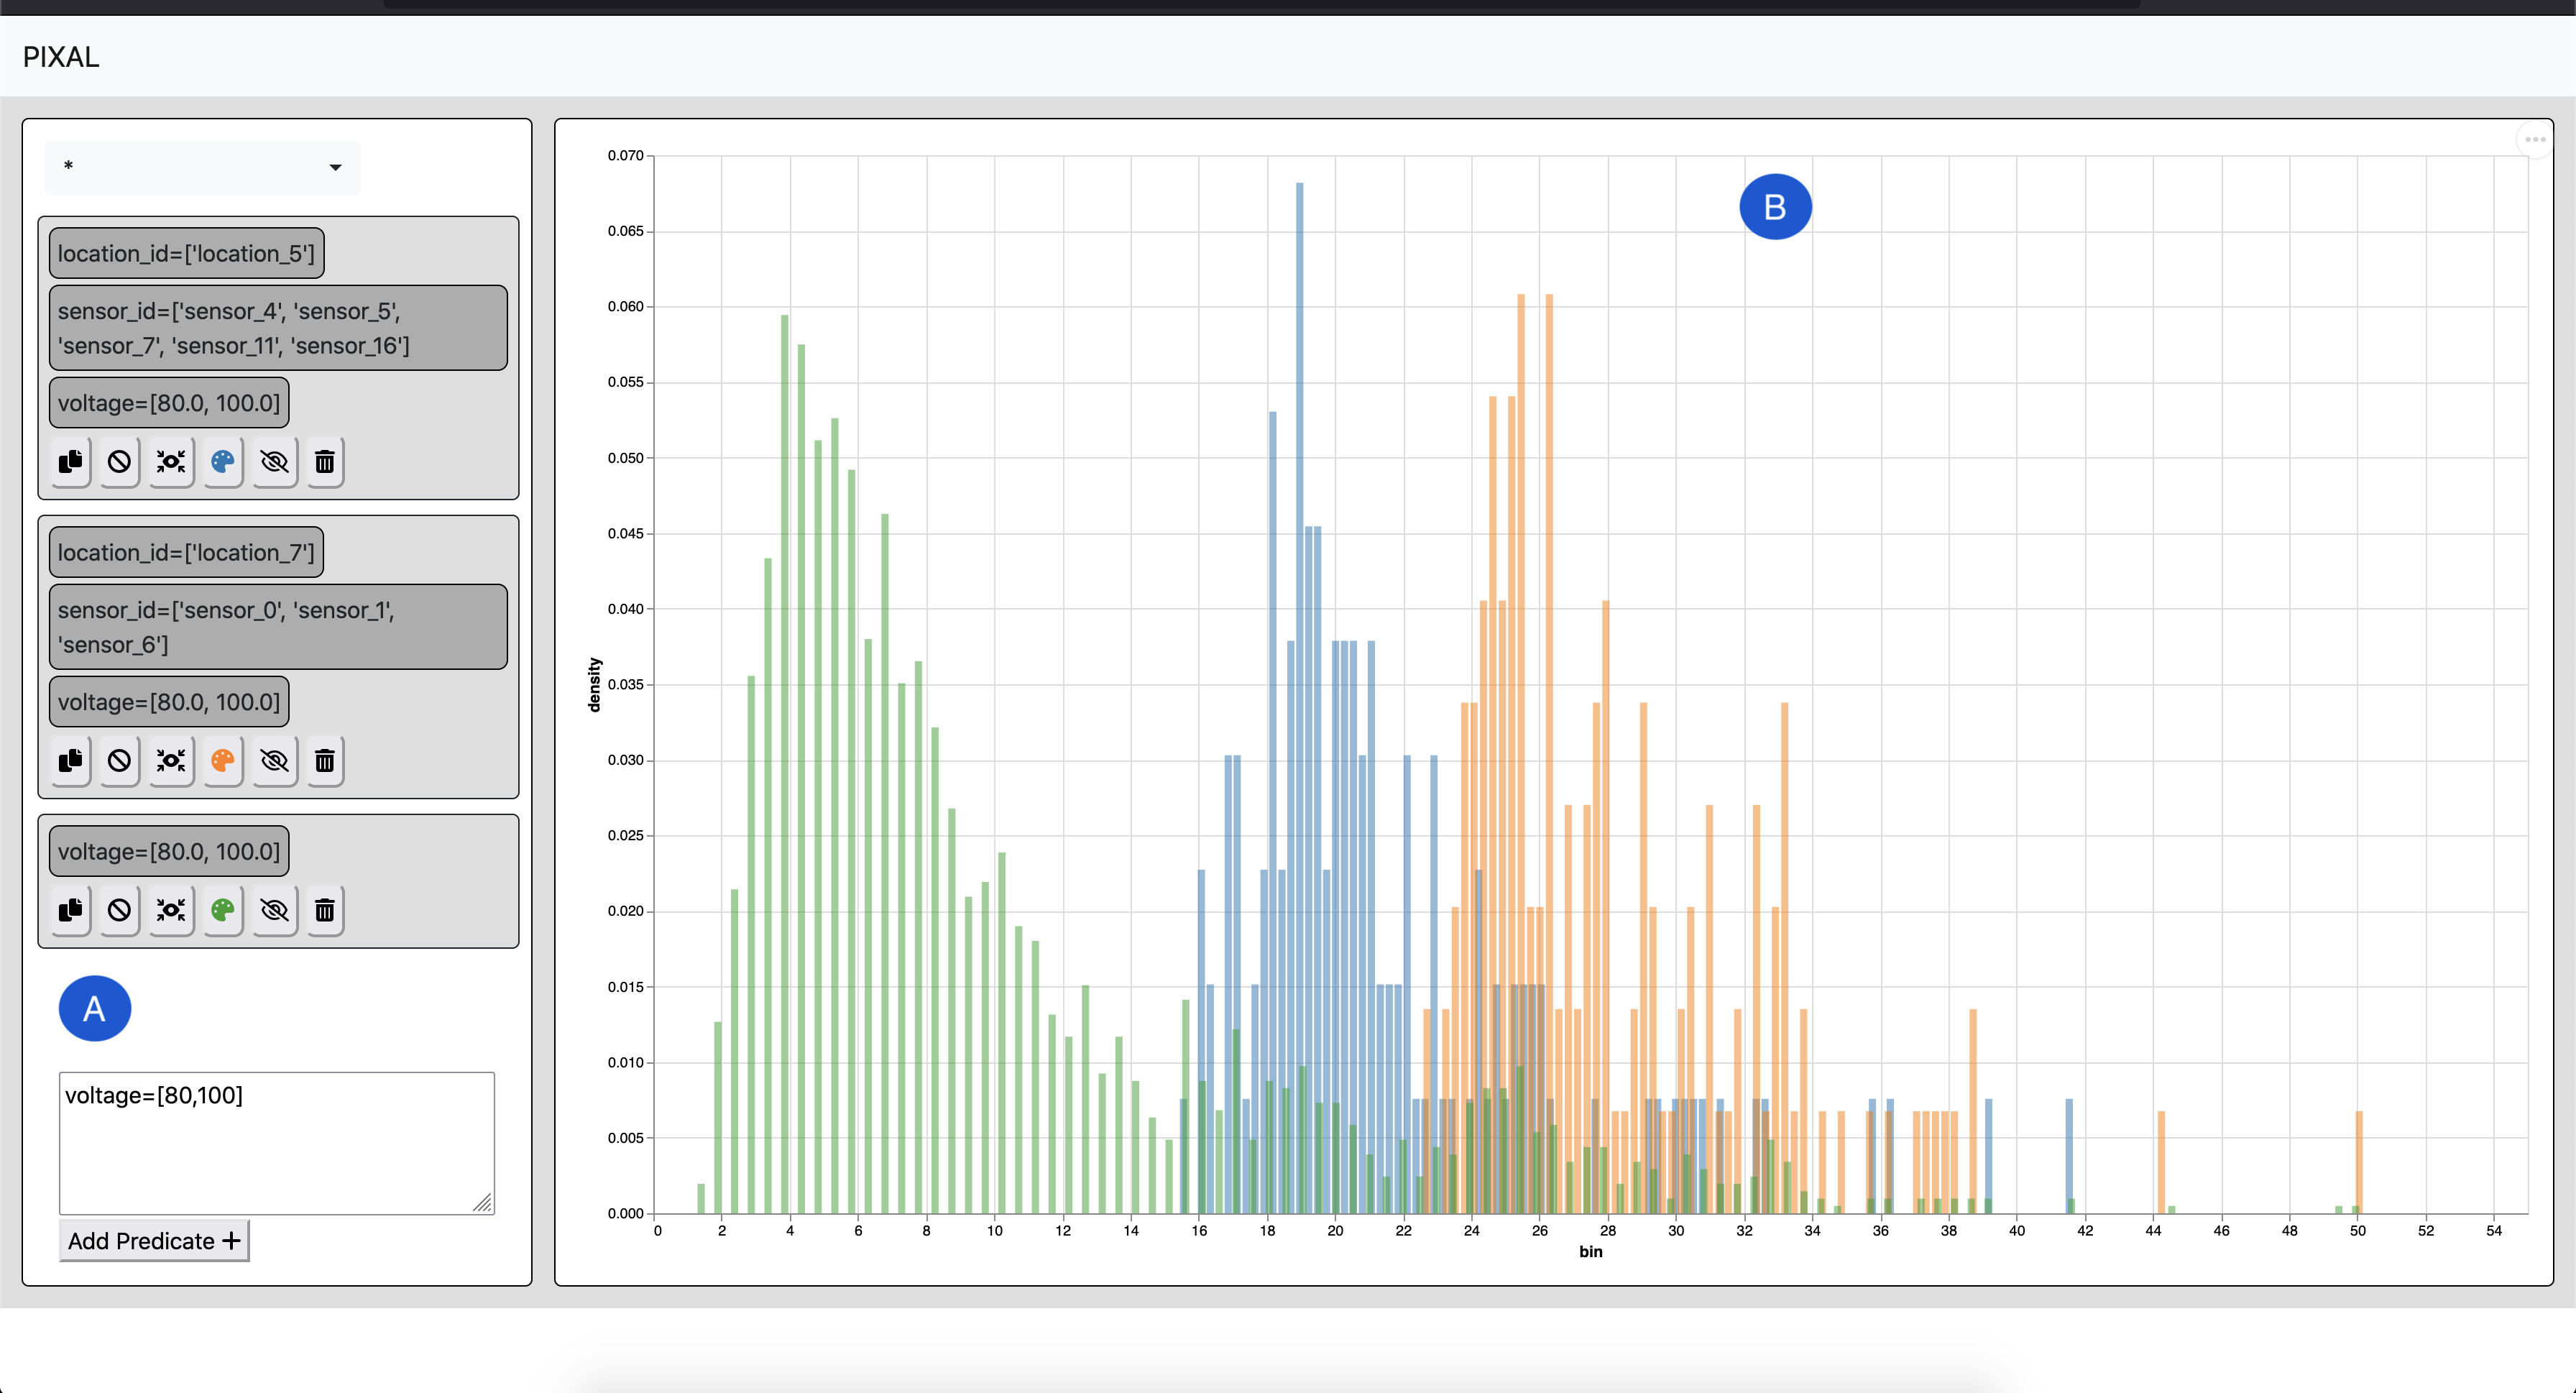Select voltage clause in location_7 group
Viewport: 2576px width, 1393px height.
[169, 702]
